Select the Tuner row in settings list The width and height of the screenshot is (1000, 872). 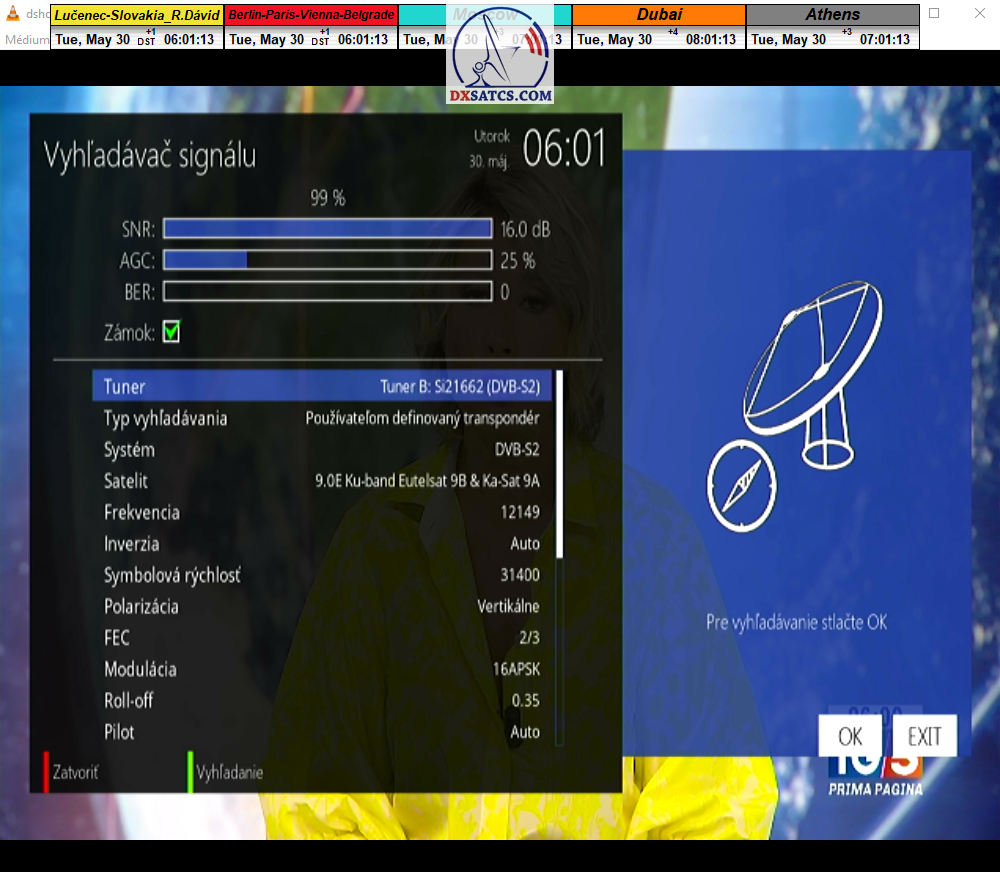[x=320, y=387]
